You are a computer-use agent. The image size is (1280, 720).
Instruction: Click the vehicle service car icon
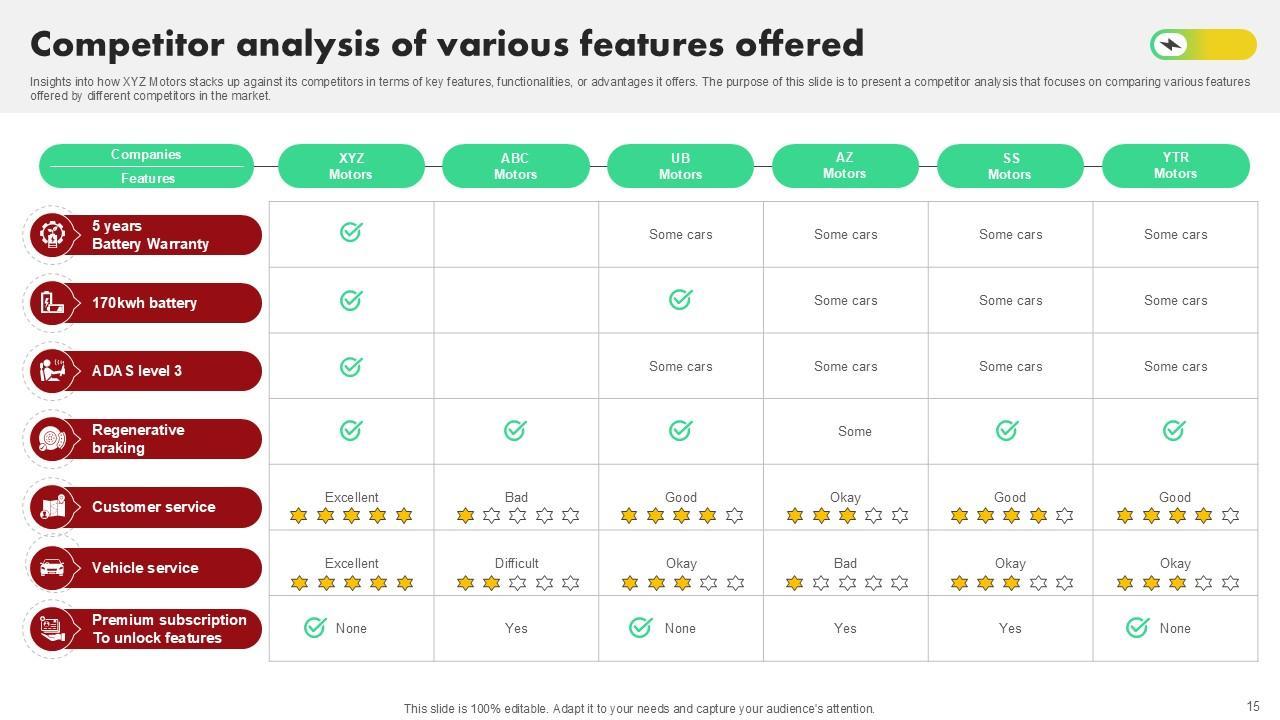52,568
